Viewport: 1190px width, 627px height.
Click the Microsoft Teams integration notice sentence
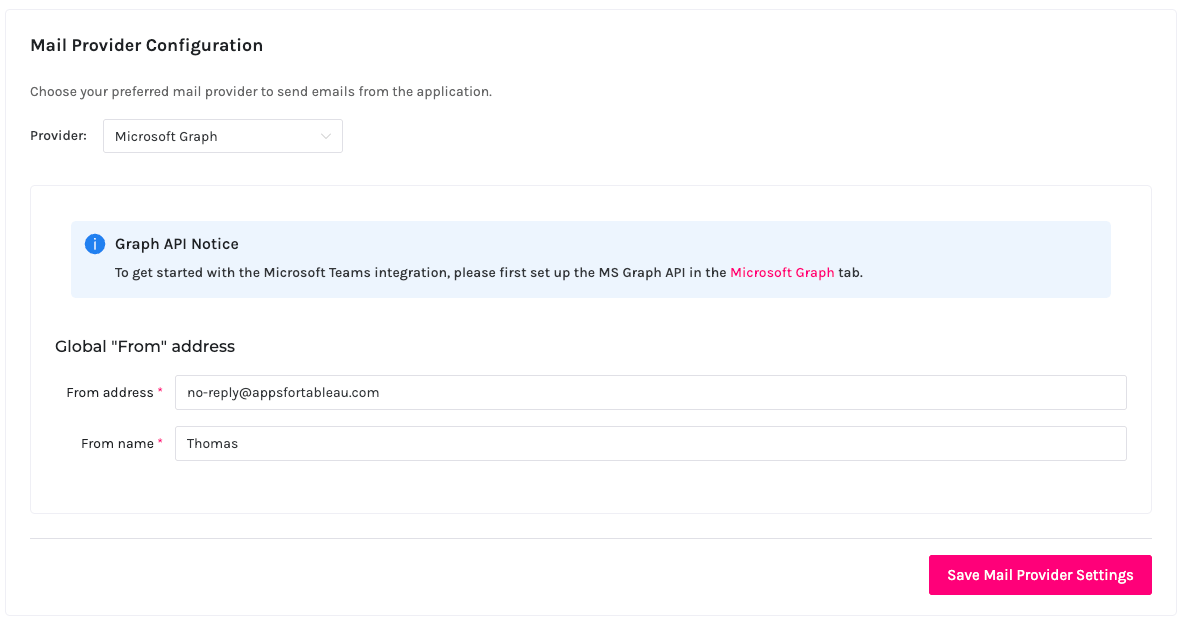click(x=489, y=273)
